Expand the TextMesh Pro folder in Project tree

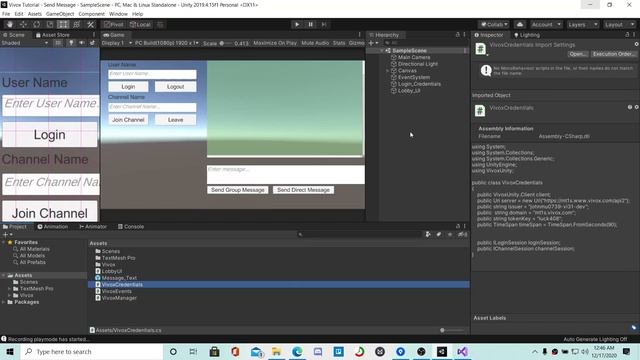9,289
